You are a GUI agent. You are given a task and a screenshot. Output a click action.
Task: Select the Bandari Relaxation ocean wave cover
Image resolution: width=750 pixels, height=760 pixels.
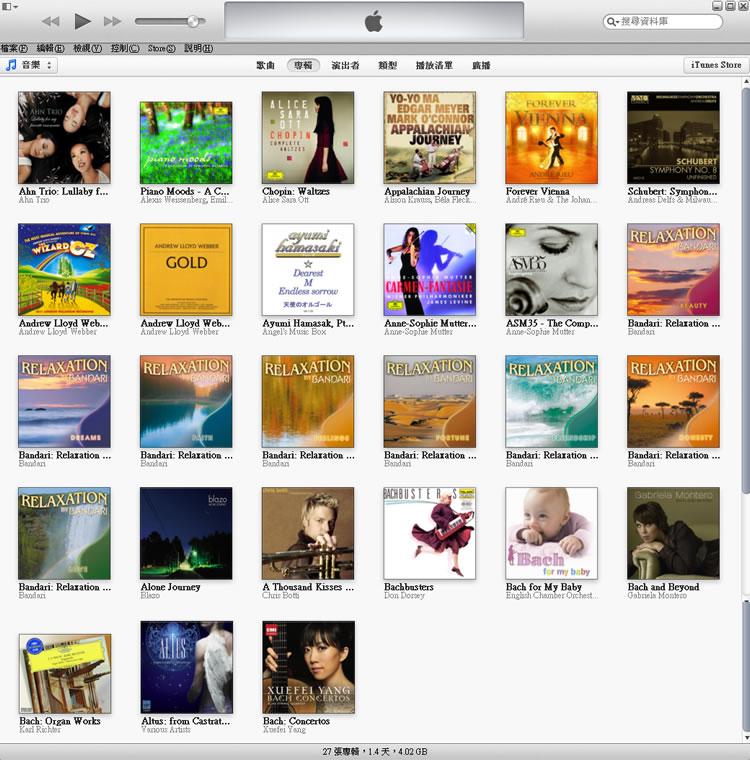coord(551,401)
